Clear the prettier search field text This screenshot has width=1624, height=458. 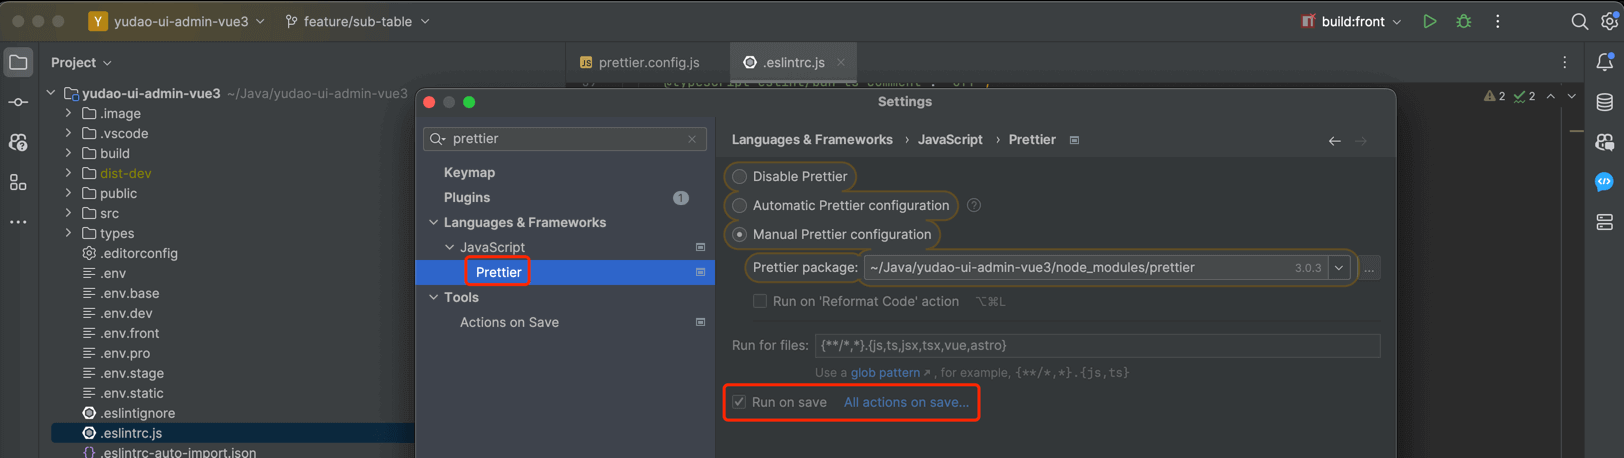point(692,139)
